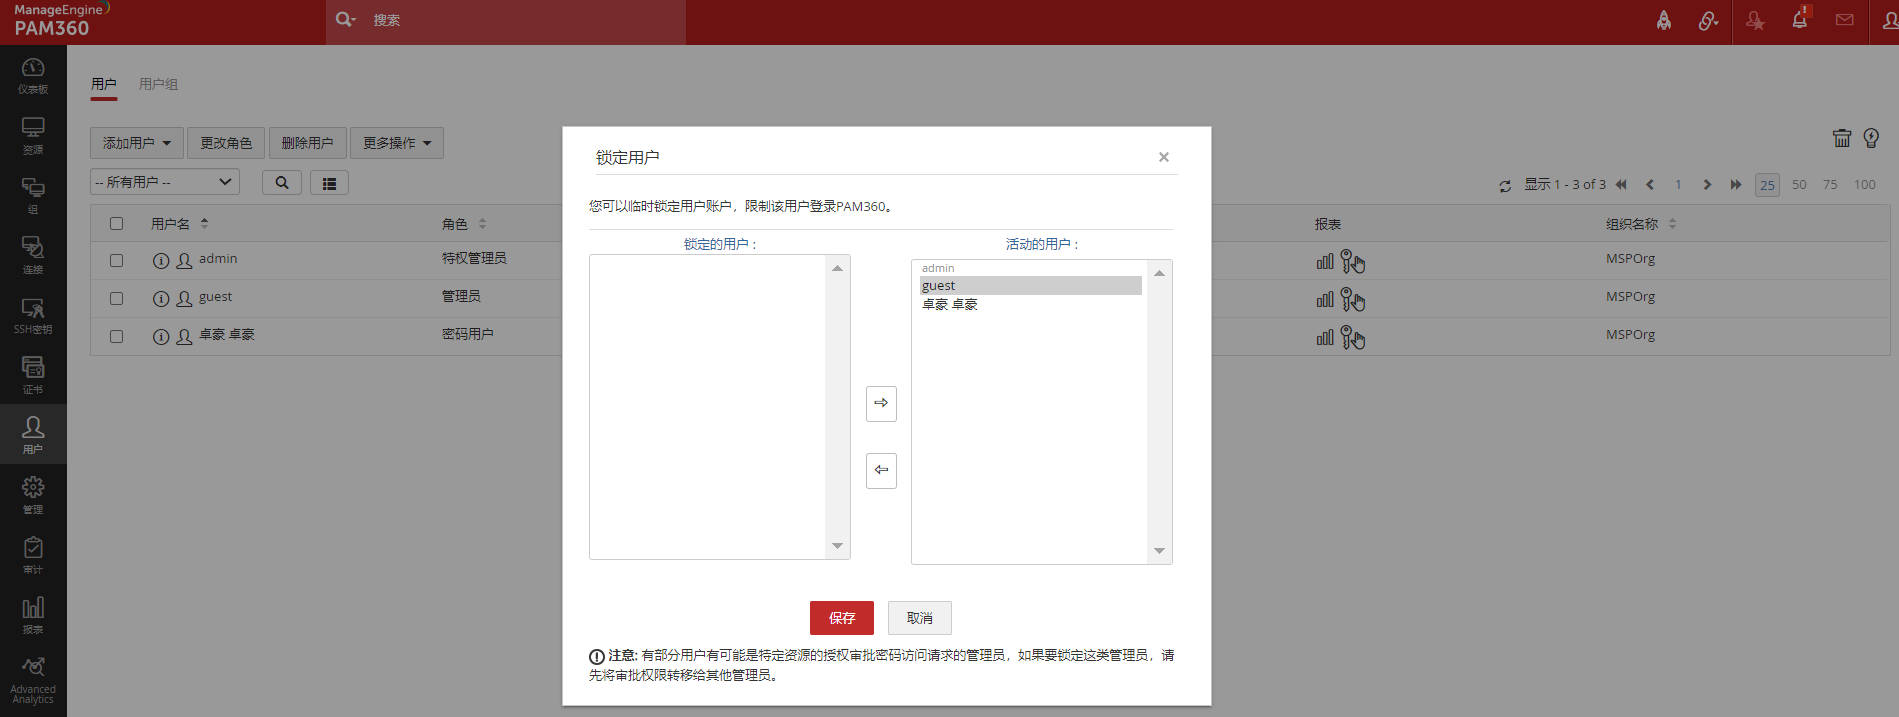Click the lightbulb tips icon
The width and height of the screenshot is (1899, 717).
[1871, 138]
